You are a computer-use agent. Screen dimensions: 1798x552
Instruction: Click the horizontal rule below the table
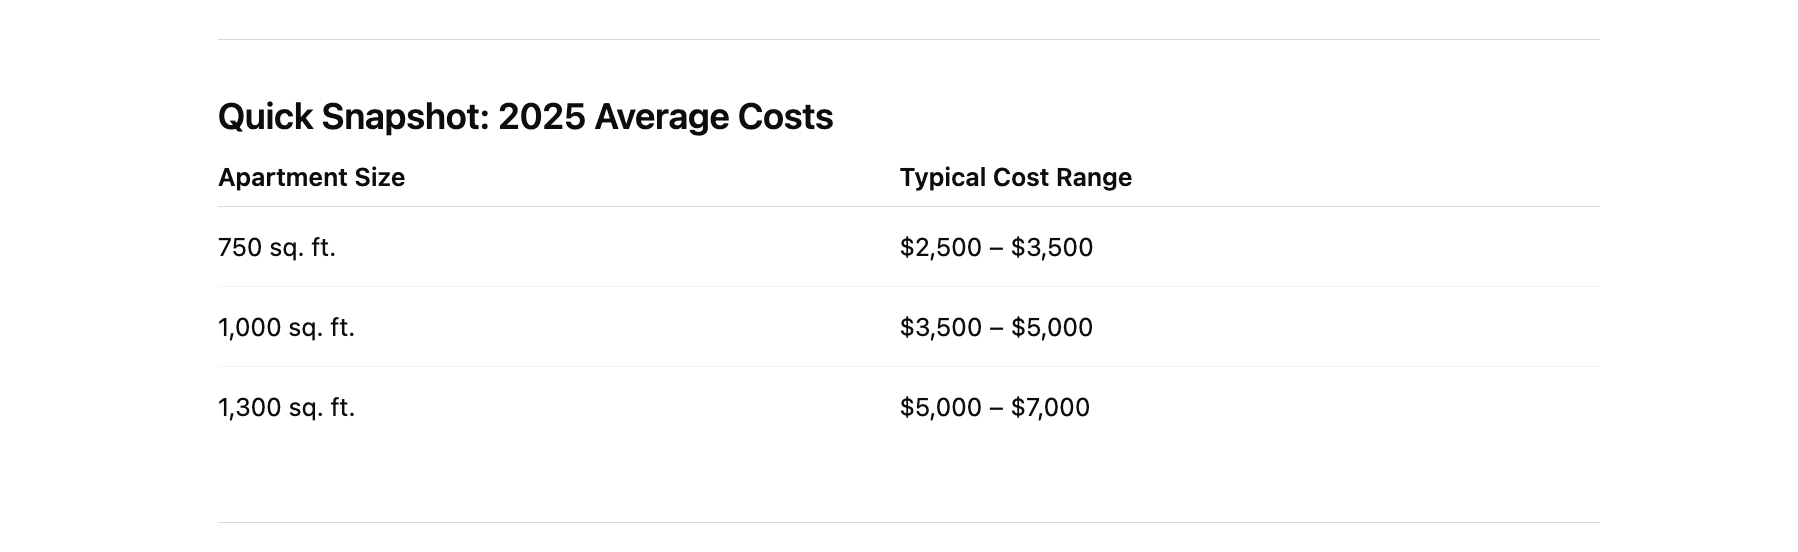point(908,522)
